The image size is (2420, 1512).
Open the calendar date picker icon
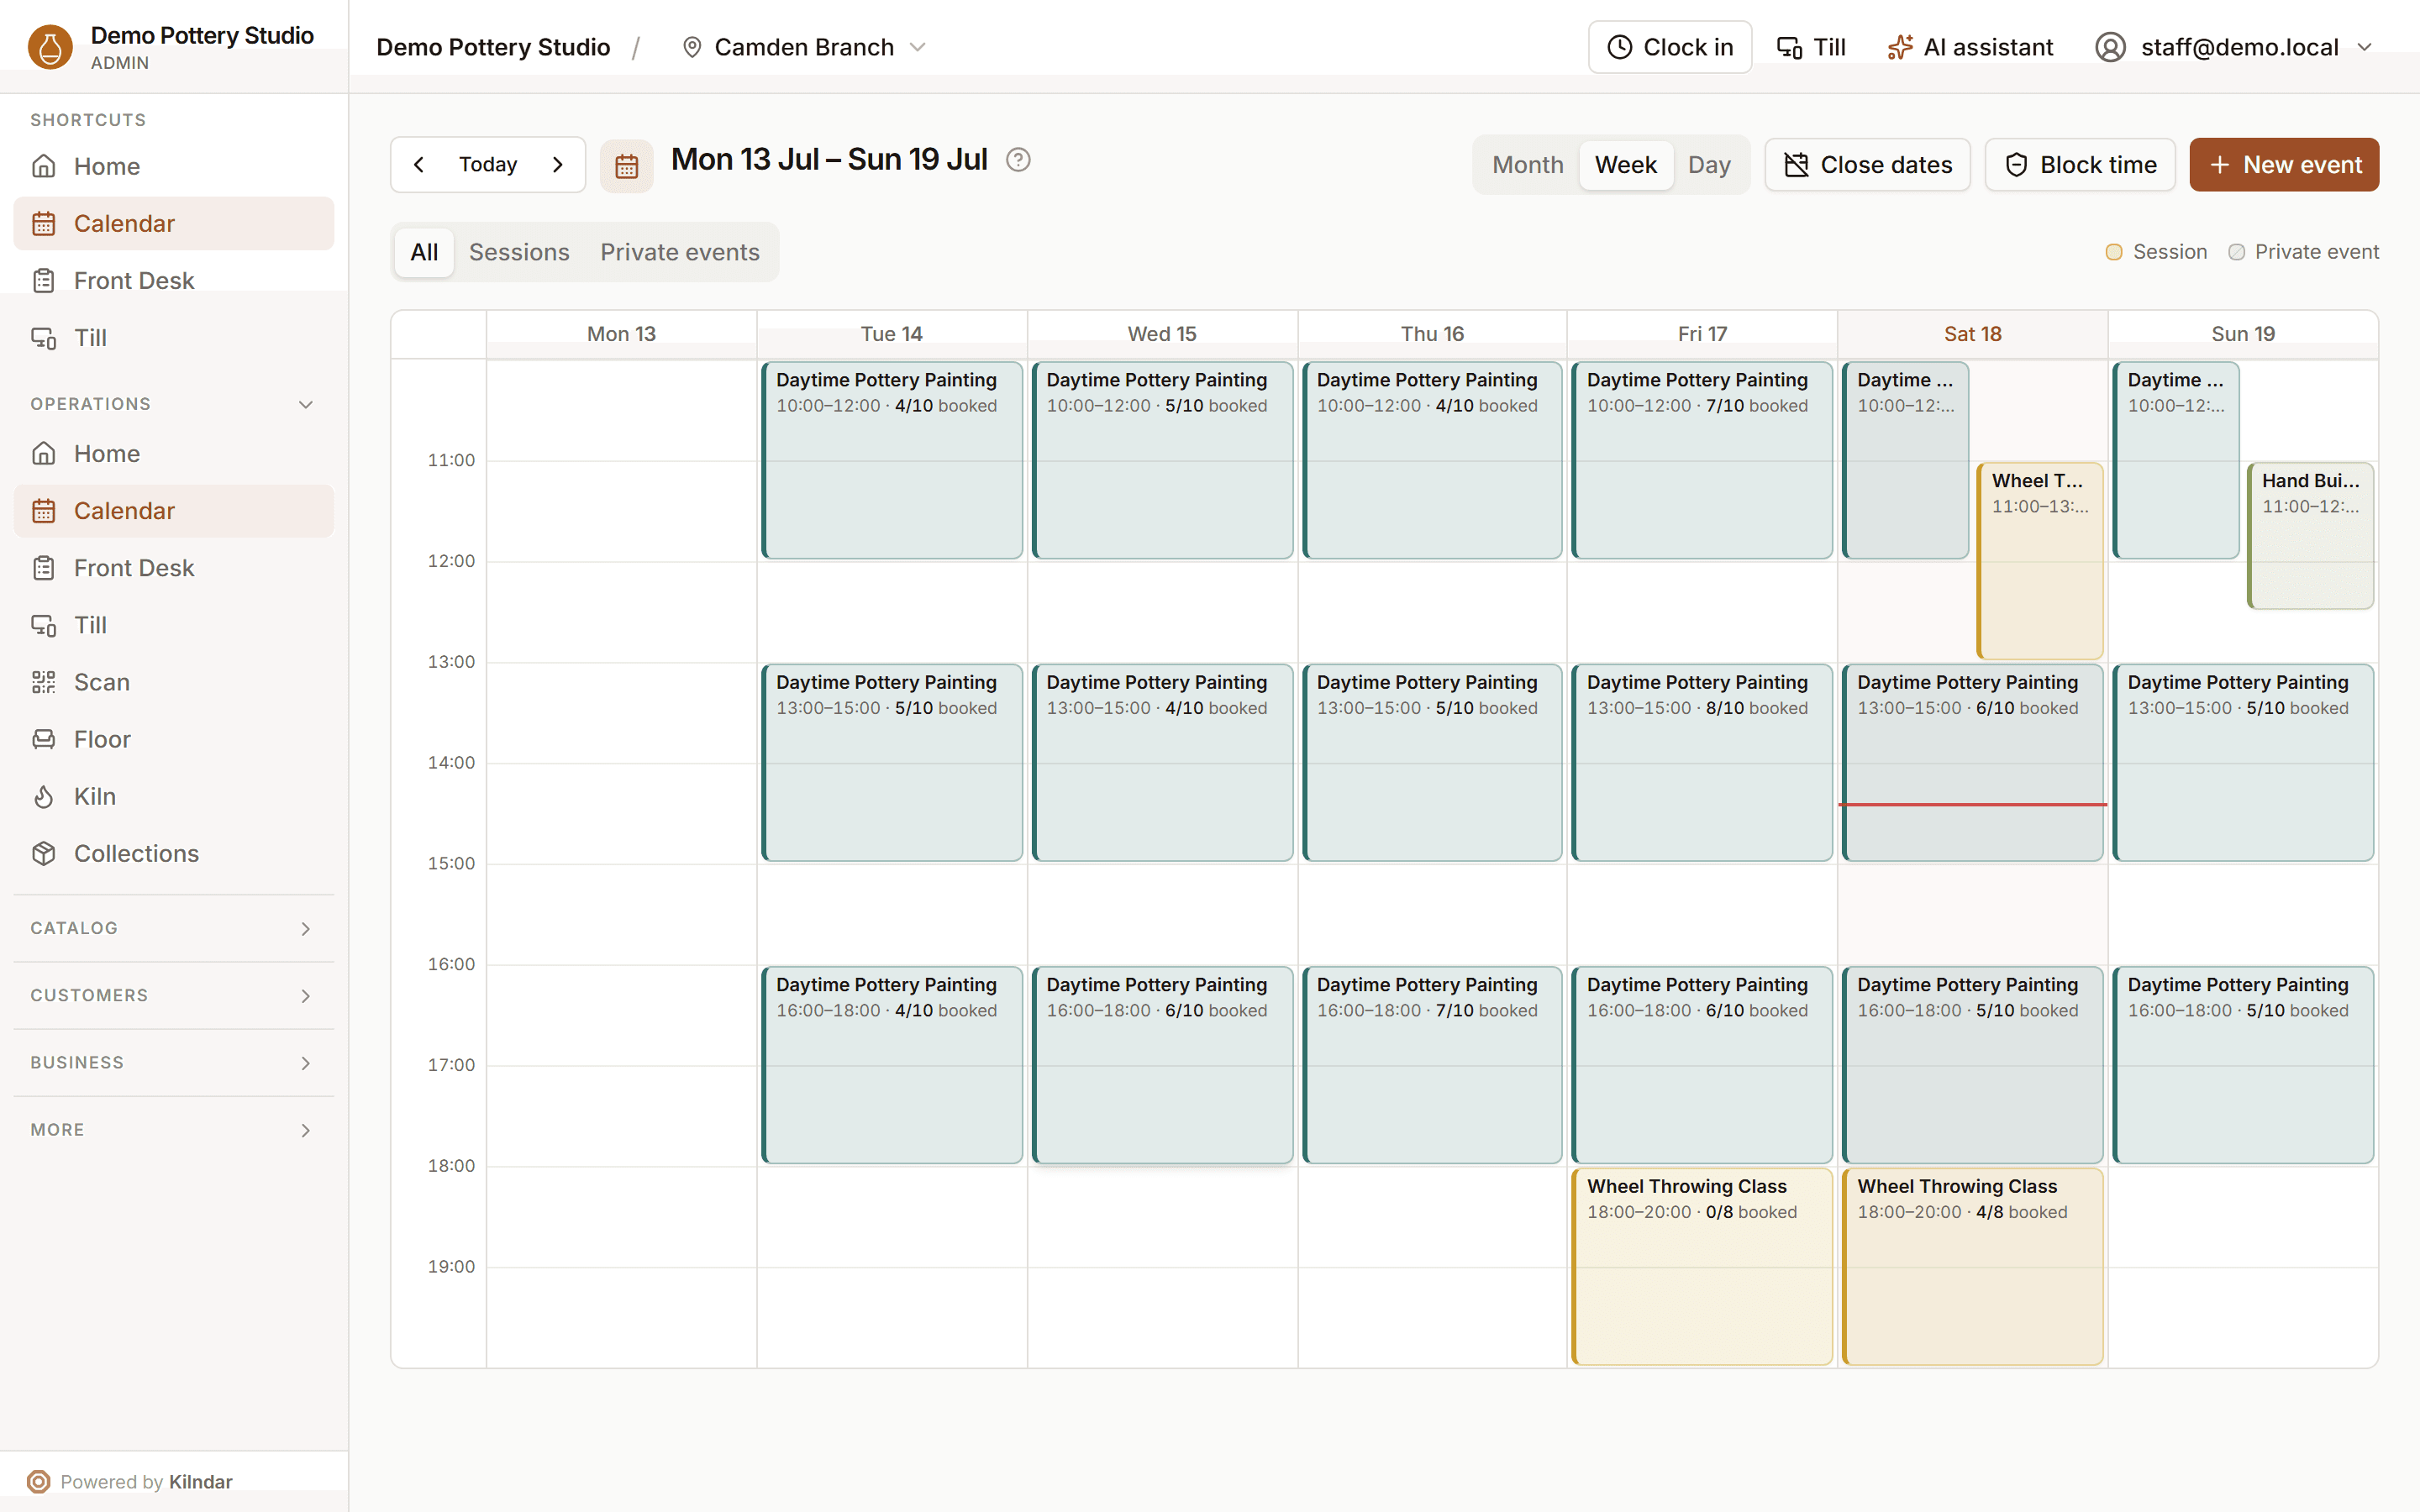[627, 165]
